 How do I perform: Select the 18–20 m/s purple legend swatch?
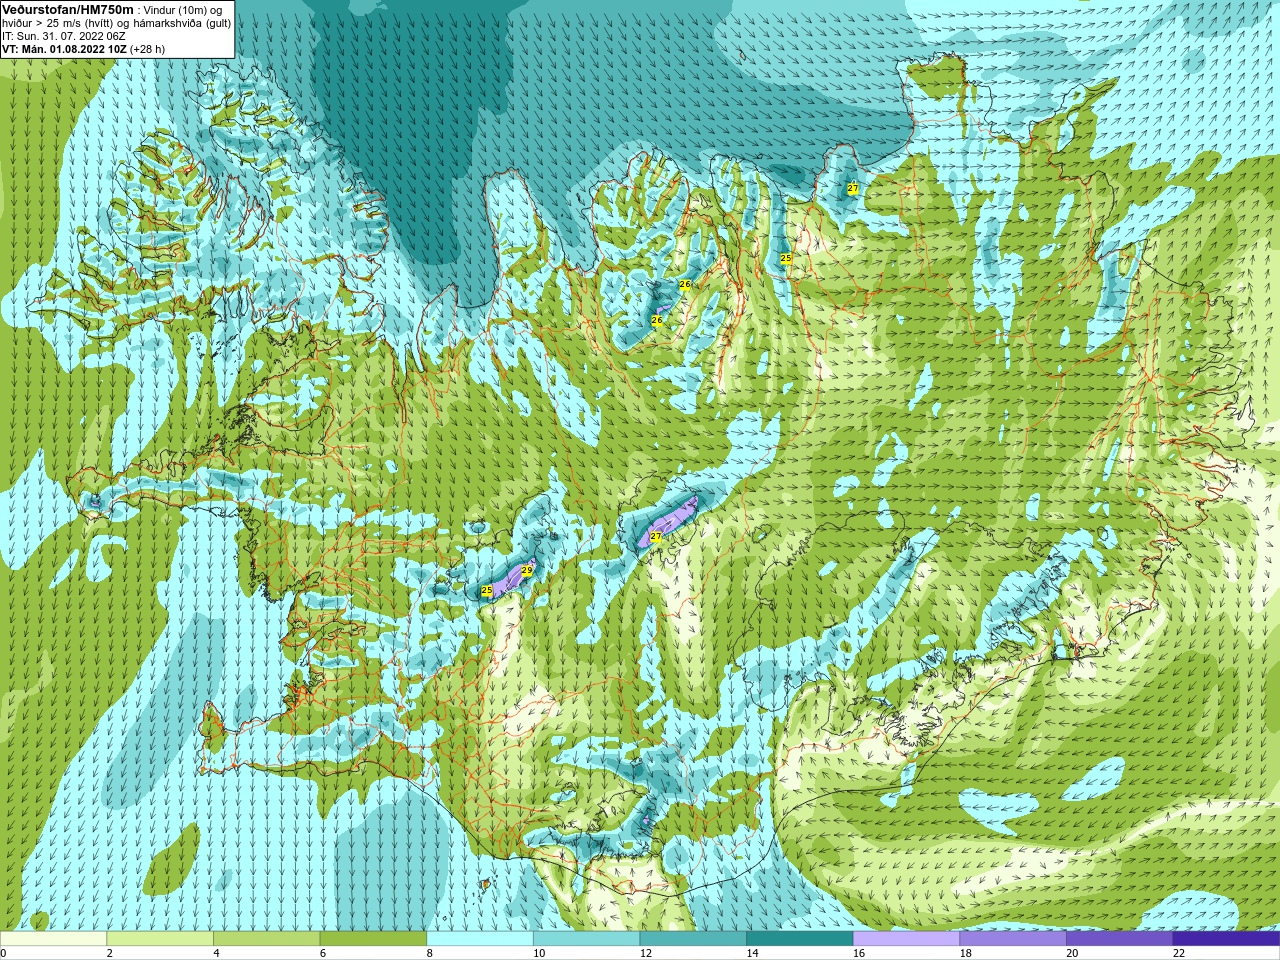pyautogui.click(x=1013, y=939)
